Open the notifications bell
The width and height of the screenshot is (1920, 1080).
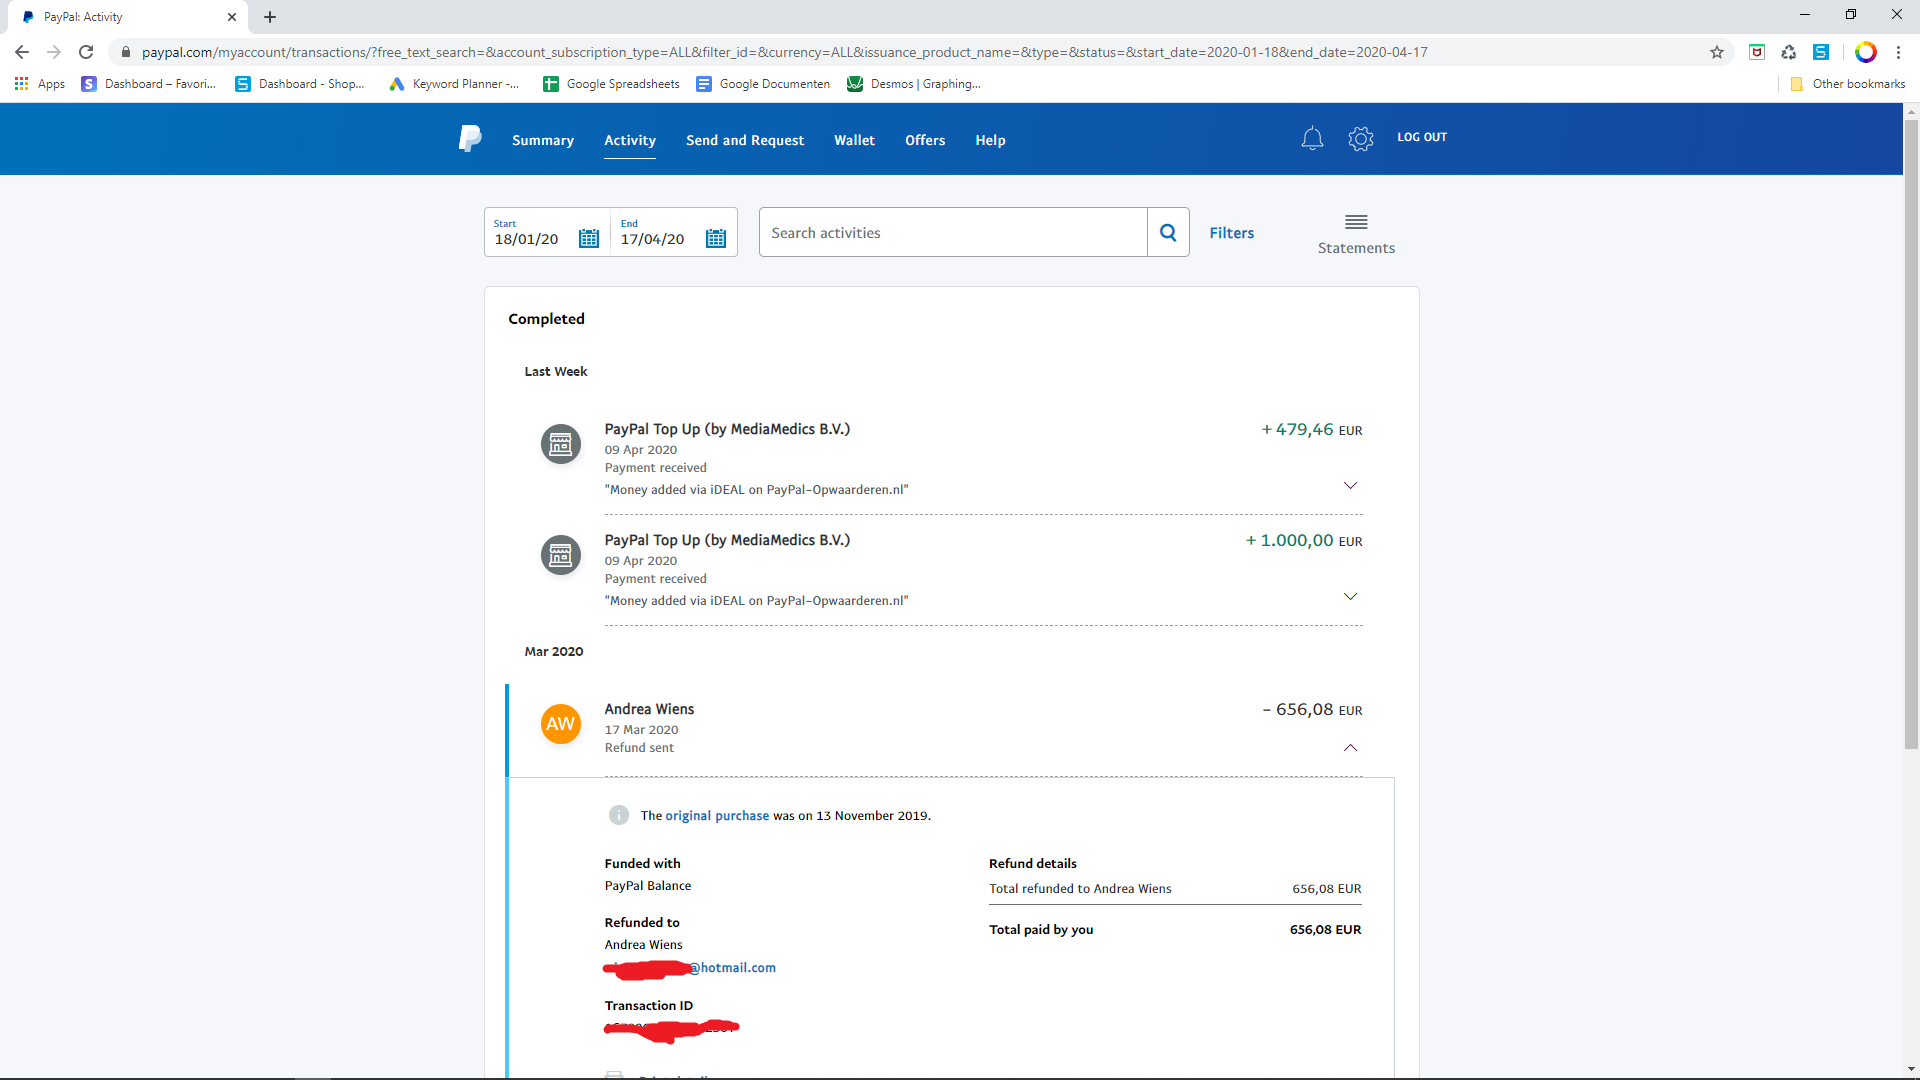tap(1312, 138)
